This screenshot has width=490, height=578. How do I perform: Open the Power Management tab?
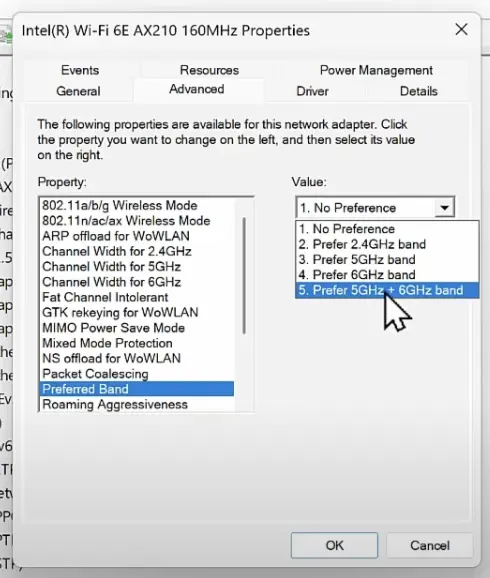pyautogui.click(x=376, y=70)
